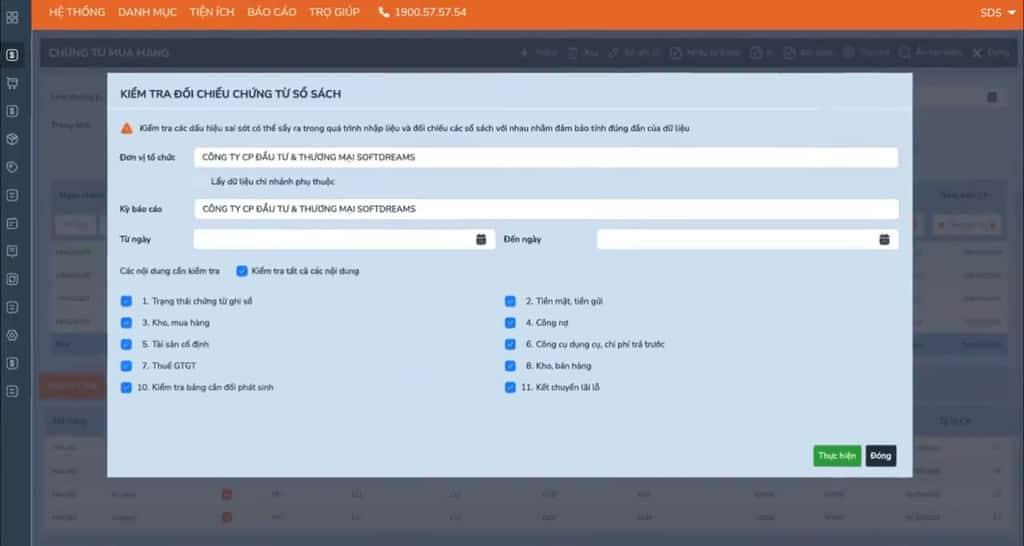Focus the Đến ngày date field
This screenshot has width=1024, height=546.
748,239
